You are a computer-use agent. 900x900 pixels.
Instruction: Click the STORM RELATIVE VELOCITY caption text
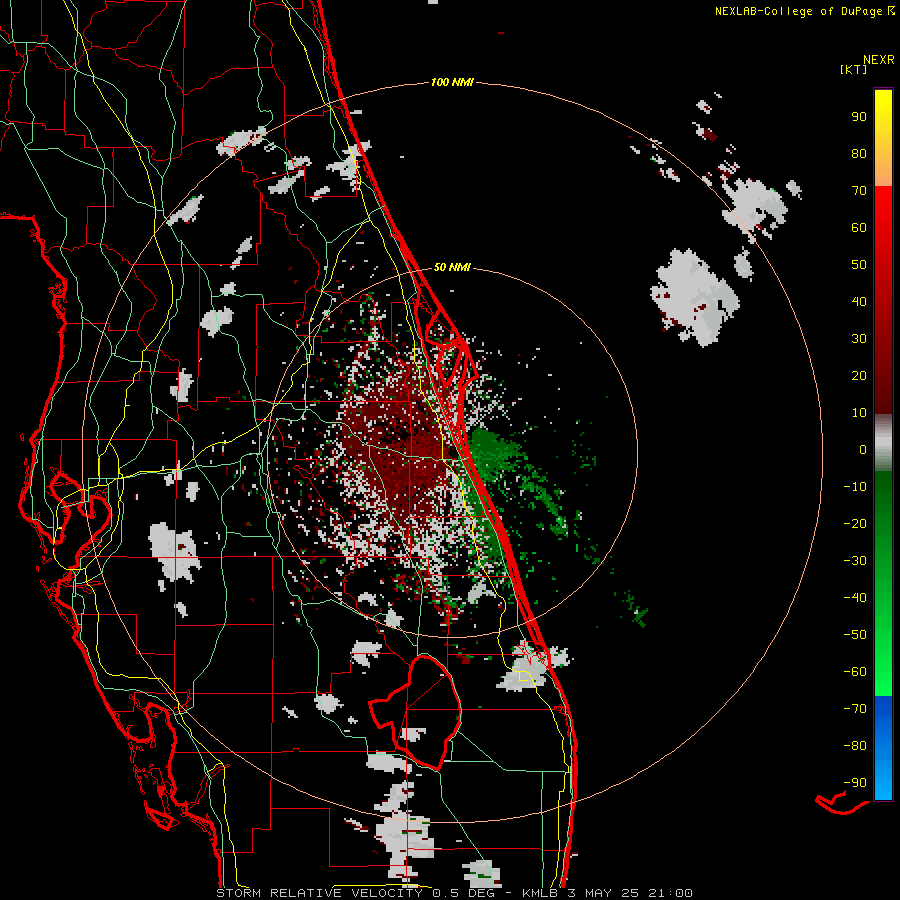pos(320,893)
